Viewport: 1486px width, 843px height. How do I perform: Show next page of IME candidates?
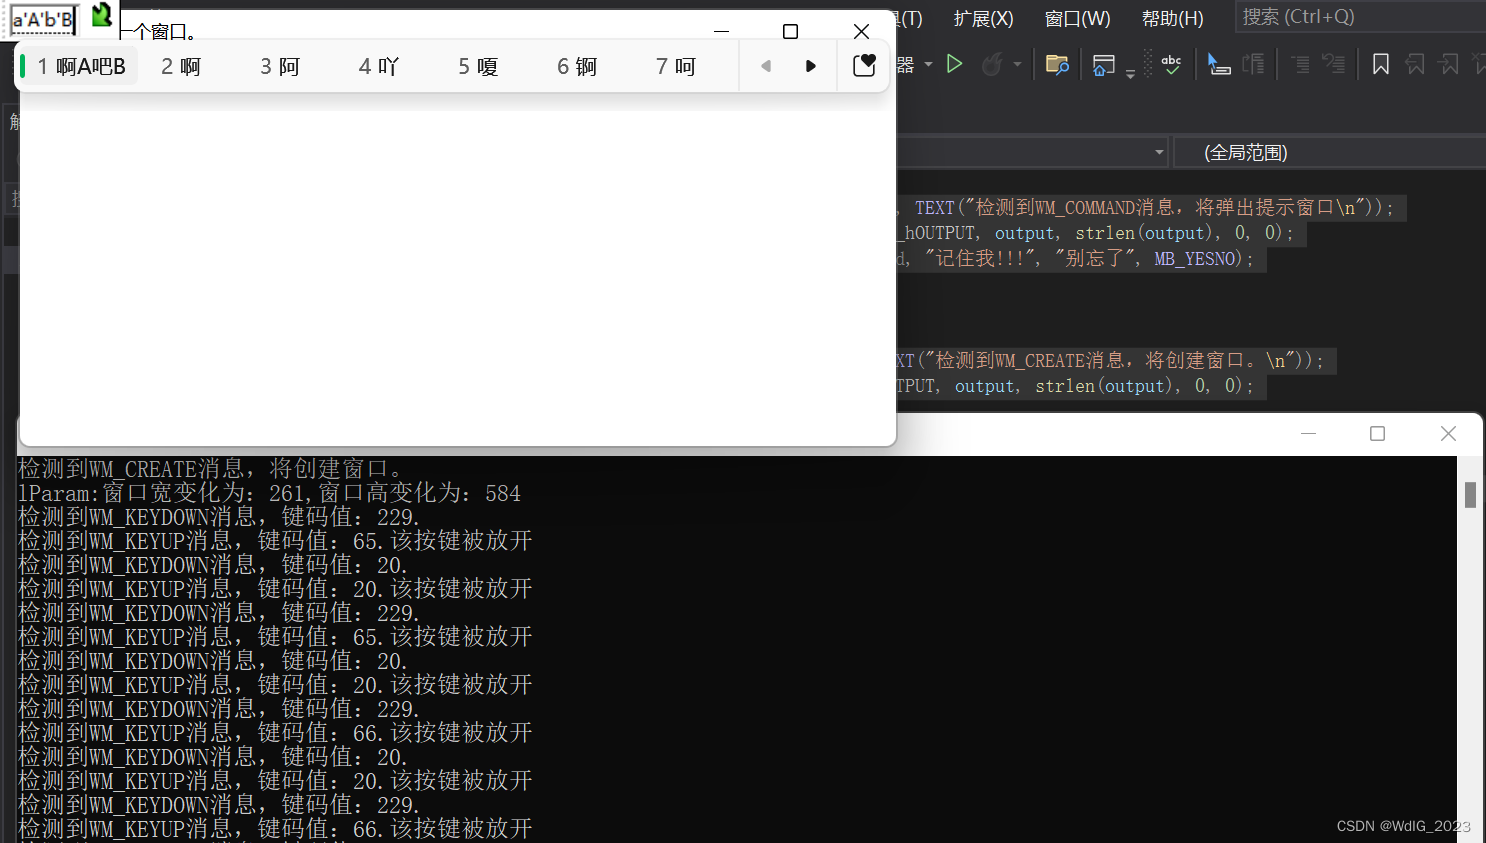pos(811,66)
